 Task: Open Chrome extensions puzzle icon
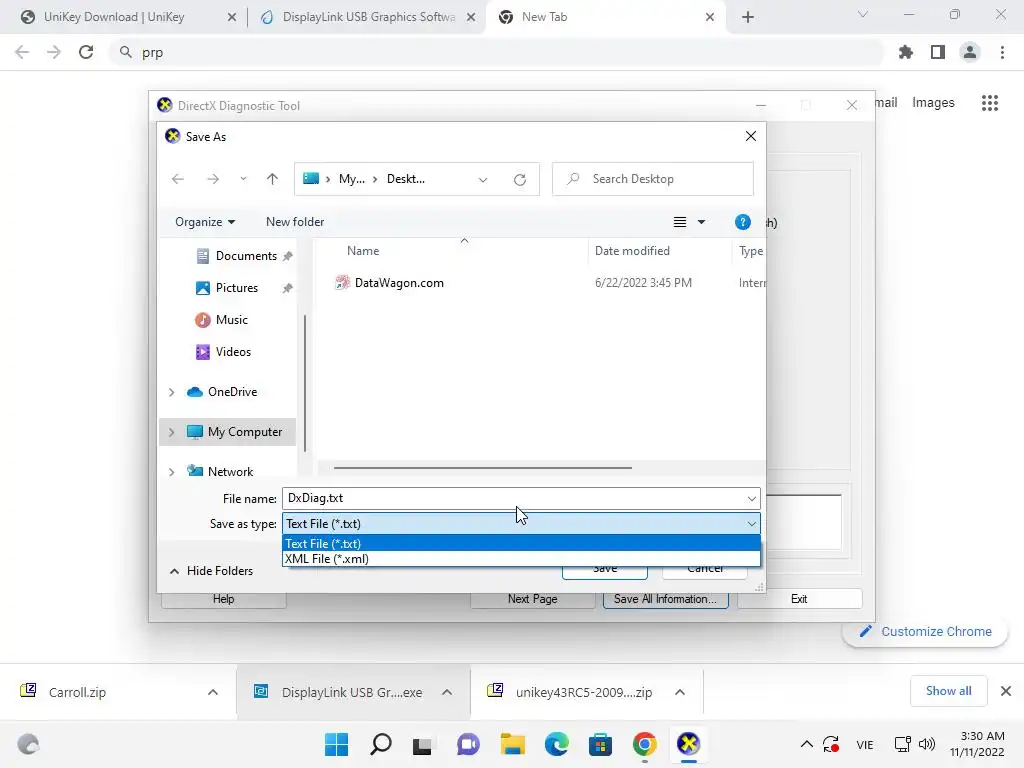pos(906,52)
